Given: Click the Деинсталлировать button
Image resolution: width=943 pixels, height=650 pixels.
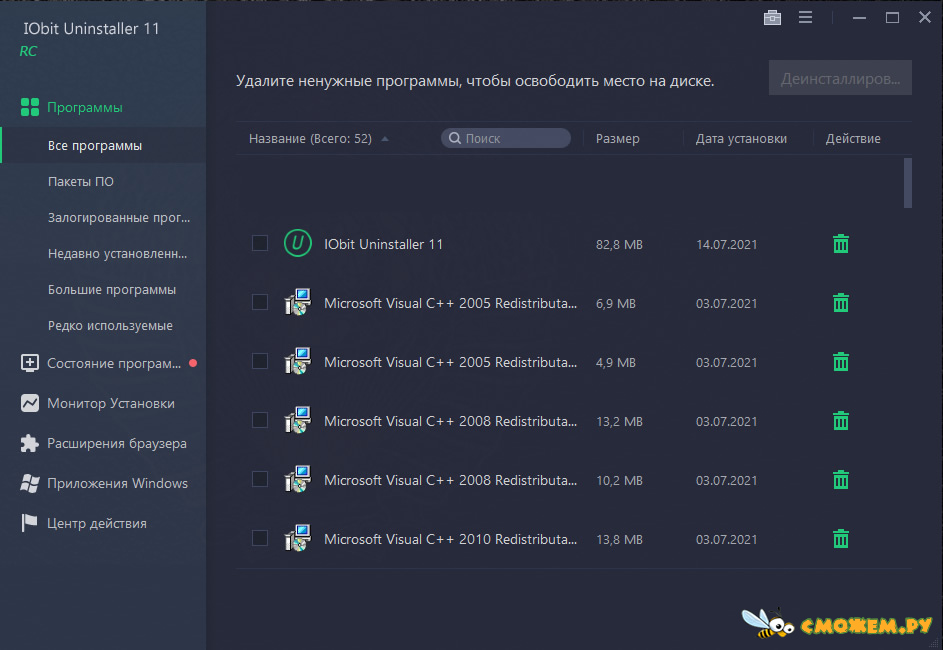Looking at the screenshot, I should tap(840, 78).
